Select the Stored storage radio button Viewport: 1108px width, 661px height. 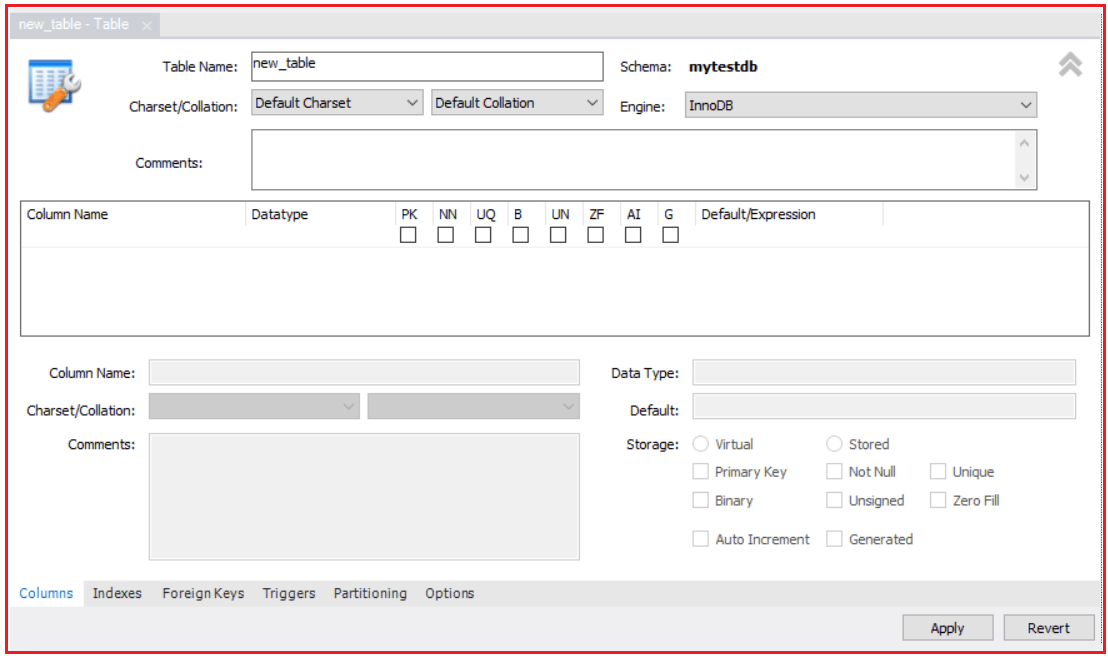(832, 444)
